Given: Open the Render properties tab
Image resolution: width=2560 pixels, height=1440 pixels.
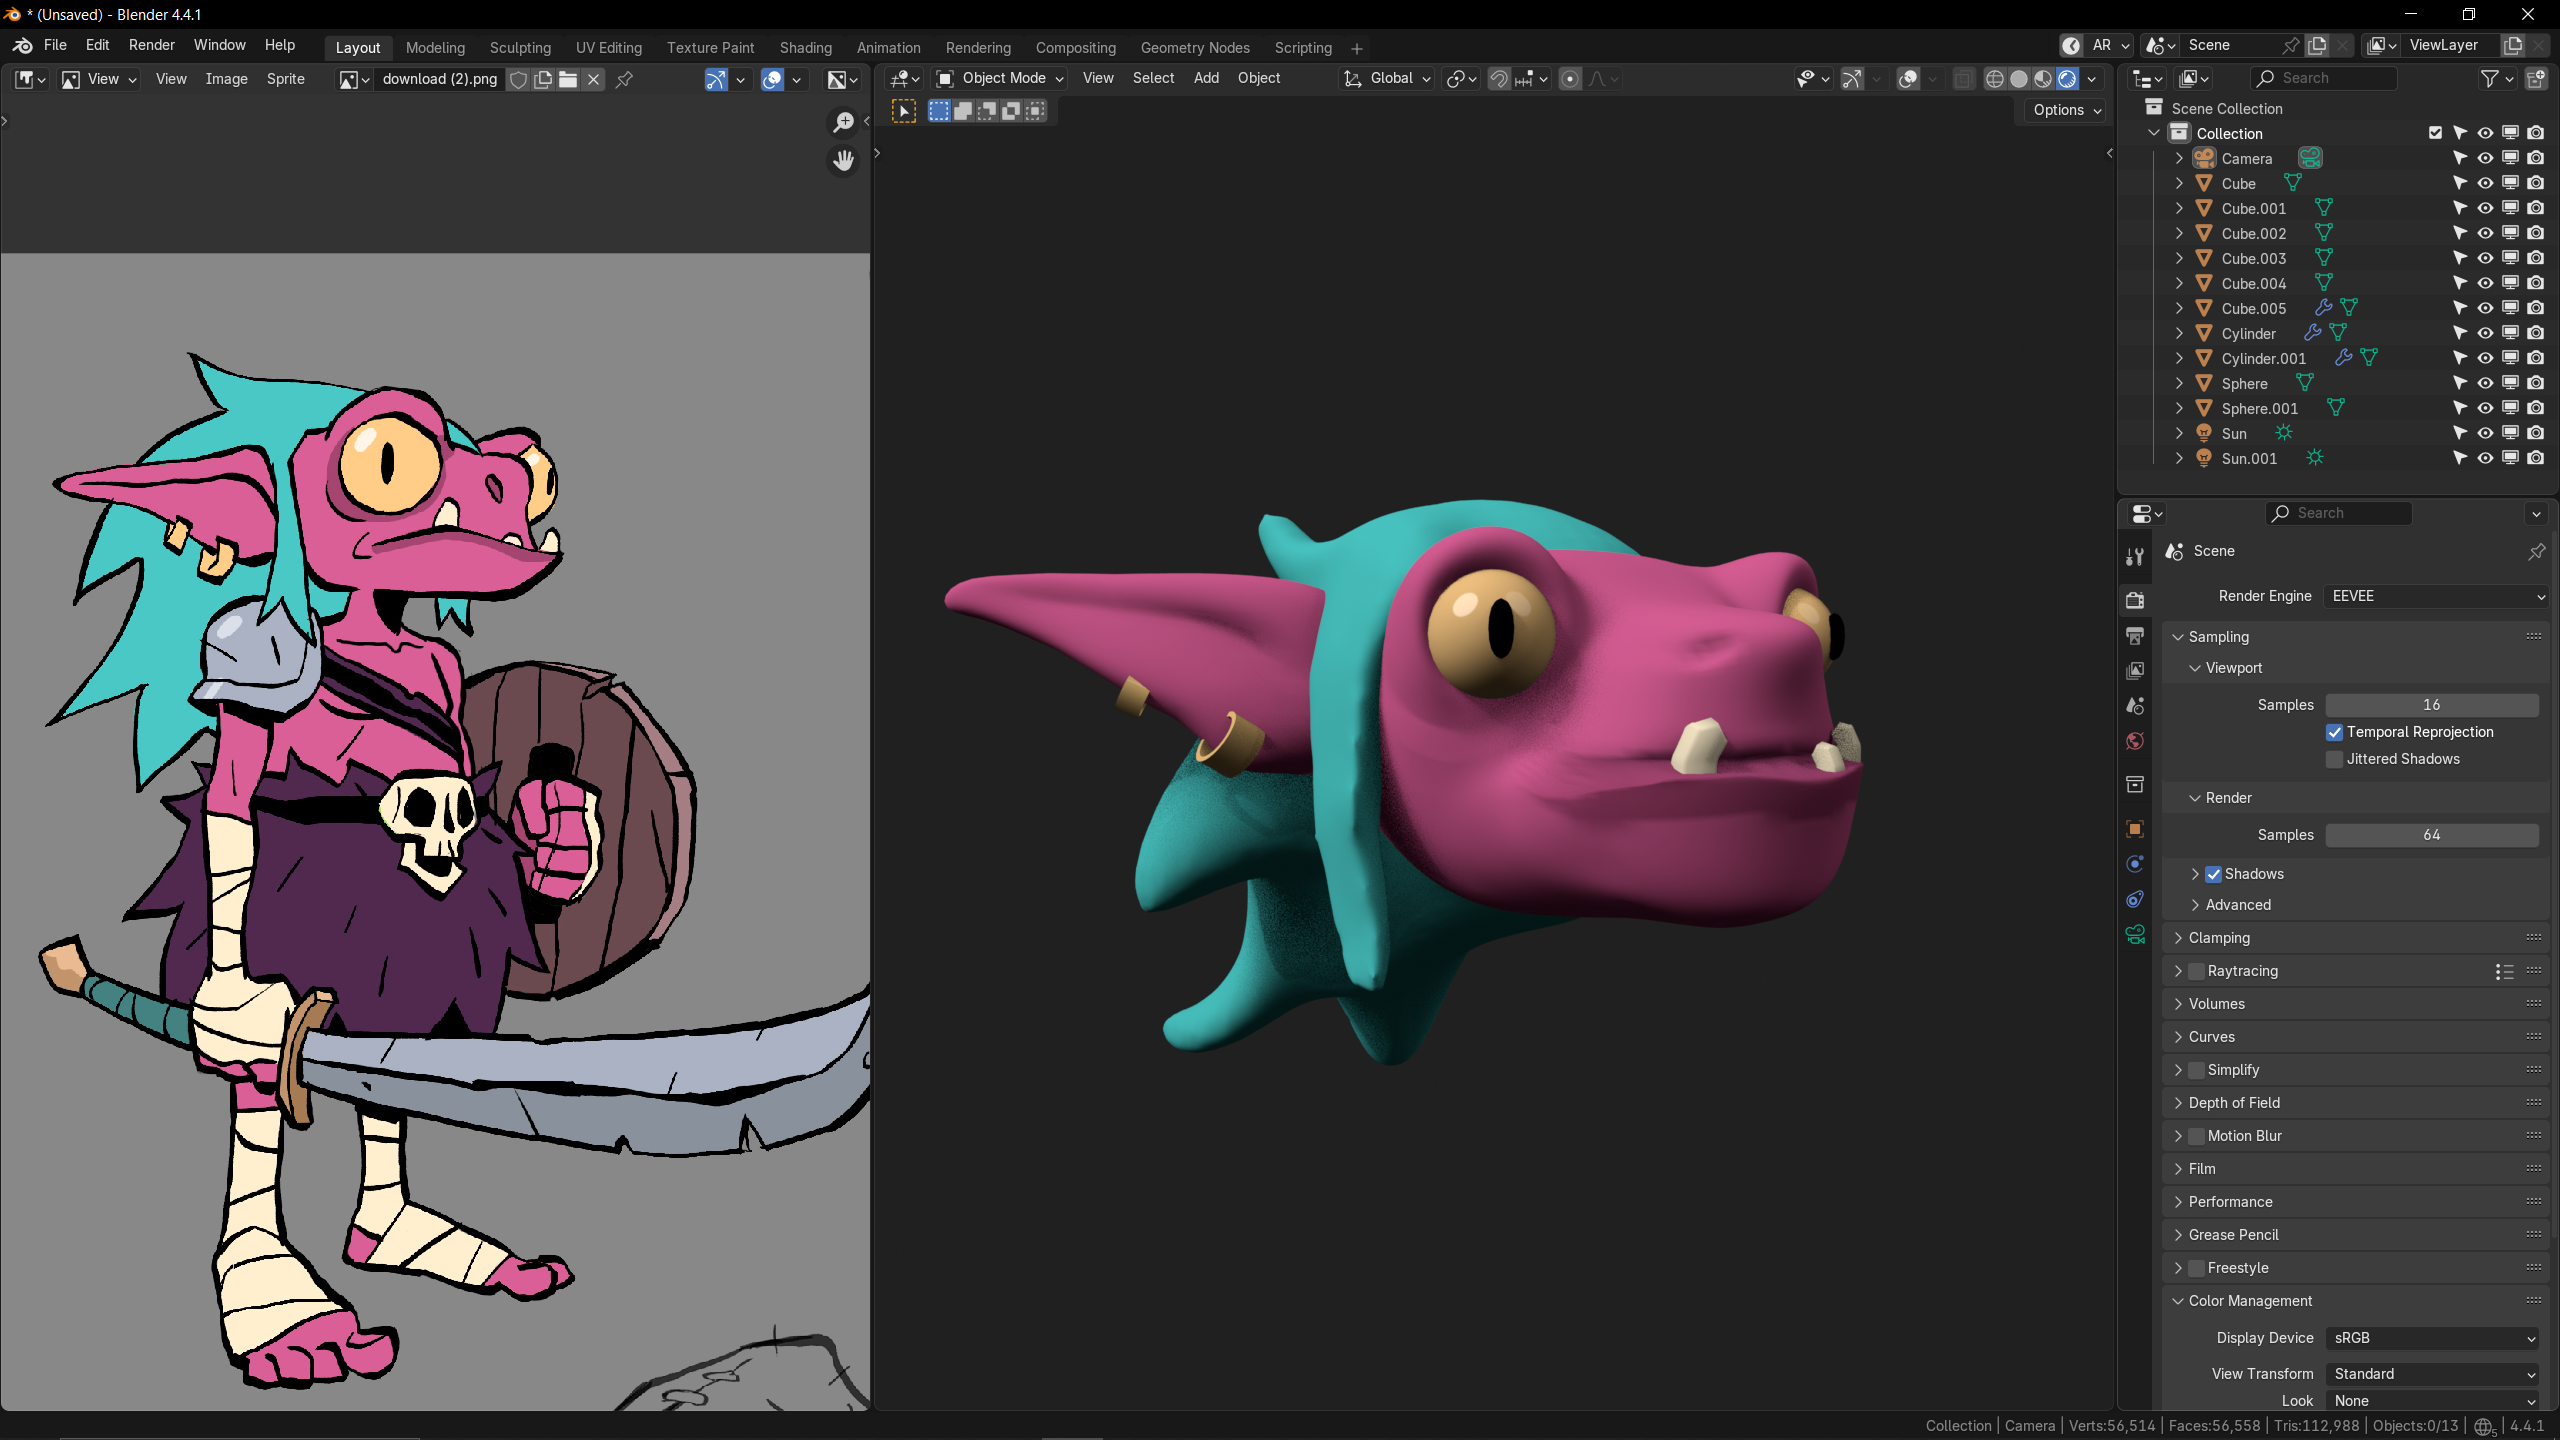Looking at the screenshot, I should pyautogui.click(x=2135, y=600).
